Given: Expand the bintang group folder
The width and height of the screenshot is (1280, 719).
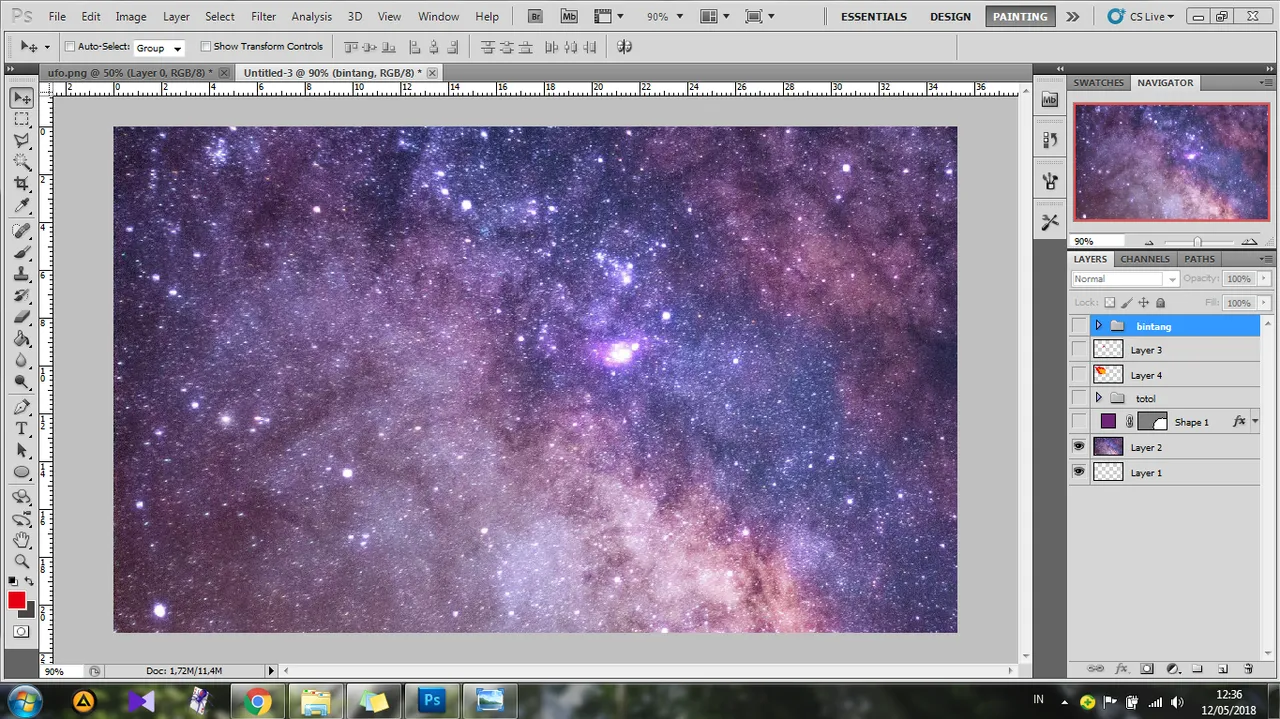Looking at the screenshot, I should click(x=1098, y=326).
